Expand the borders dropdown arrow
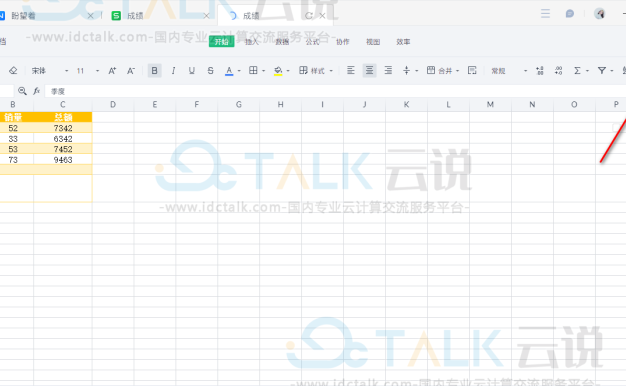626x386 pixels. (263, 71)
